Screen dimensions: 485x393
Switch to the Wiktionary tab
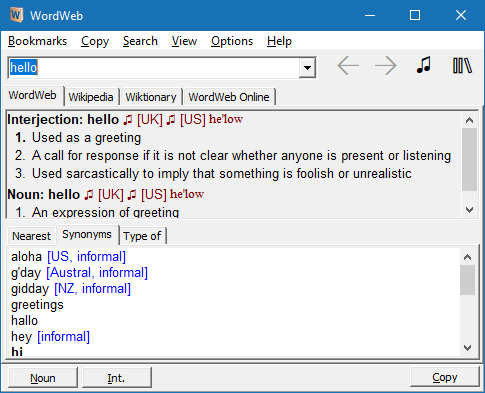(151, 97)
